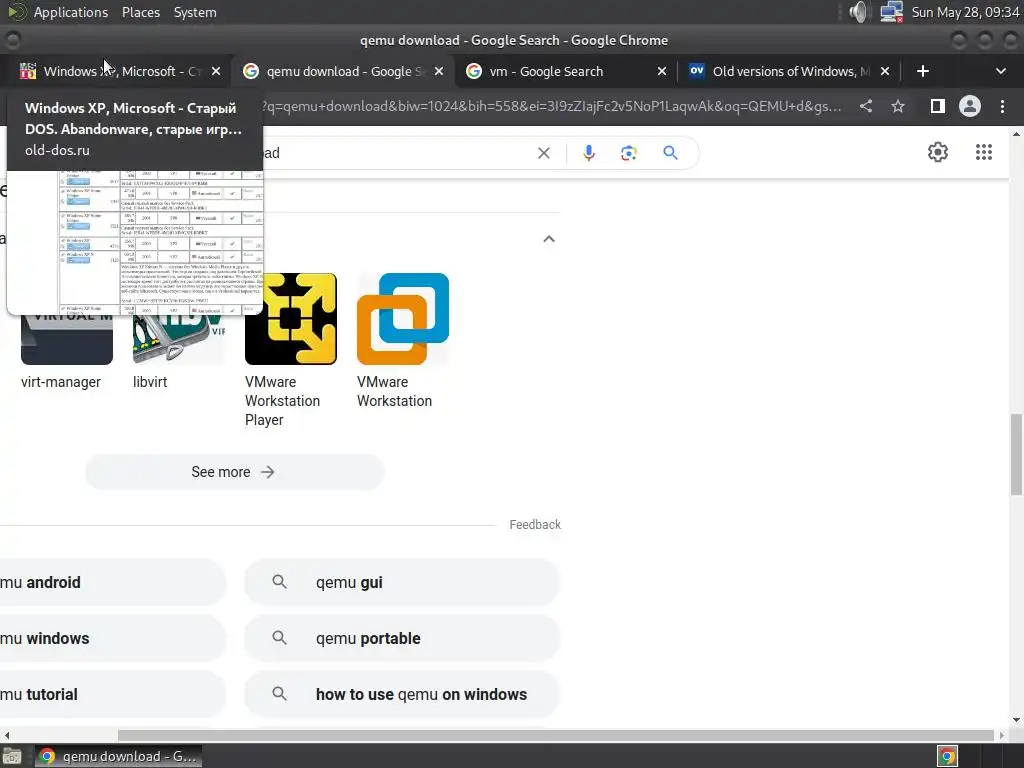
Task: Open Google quick settings gear
Action: [x=938, y=152]
